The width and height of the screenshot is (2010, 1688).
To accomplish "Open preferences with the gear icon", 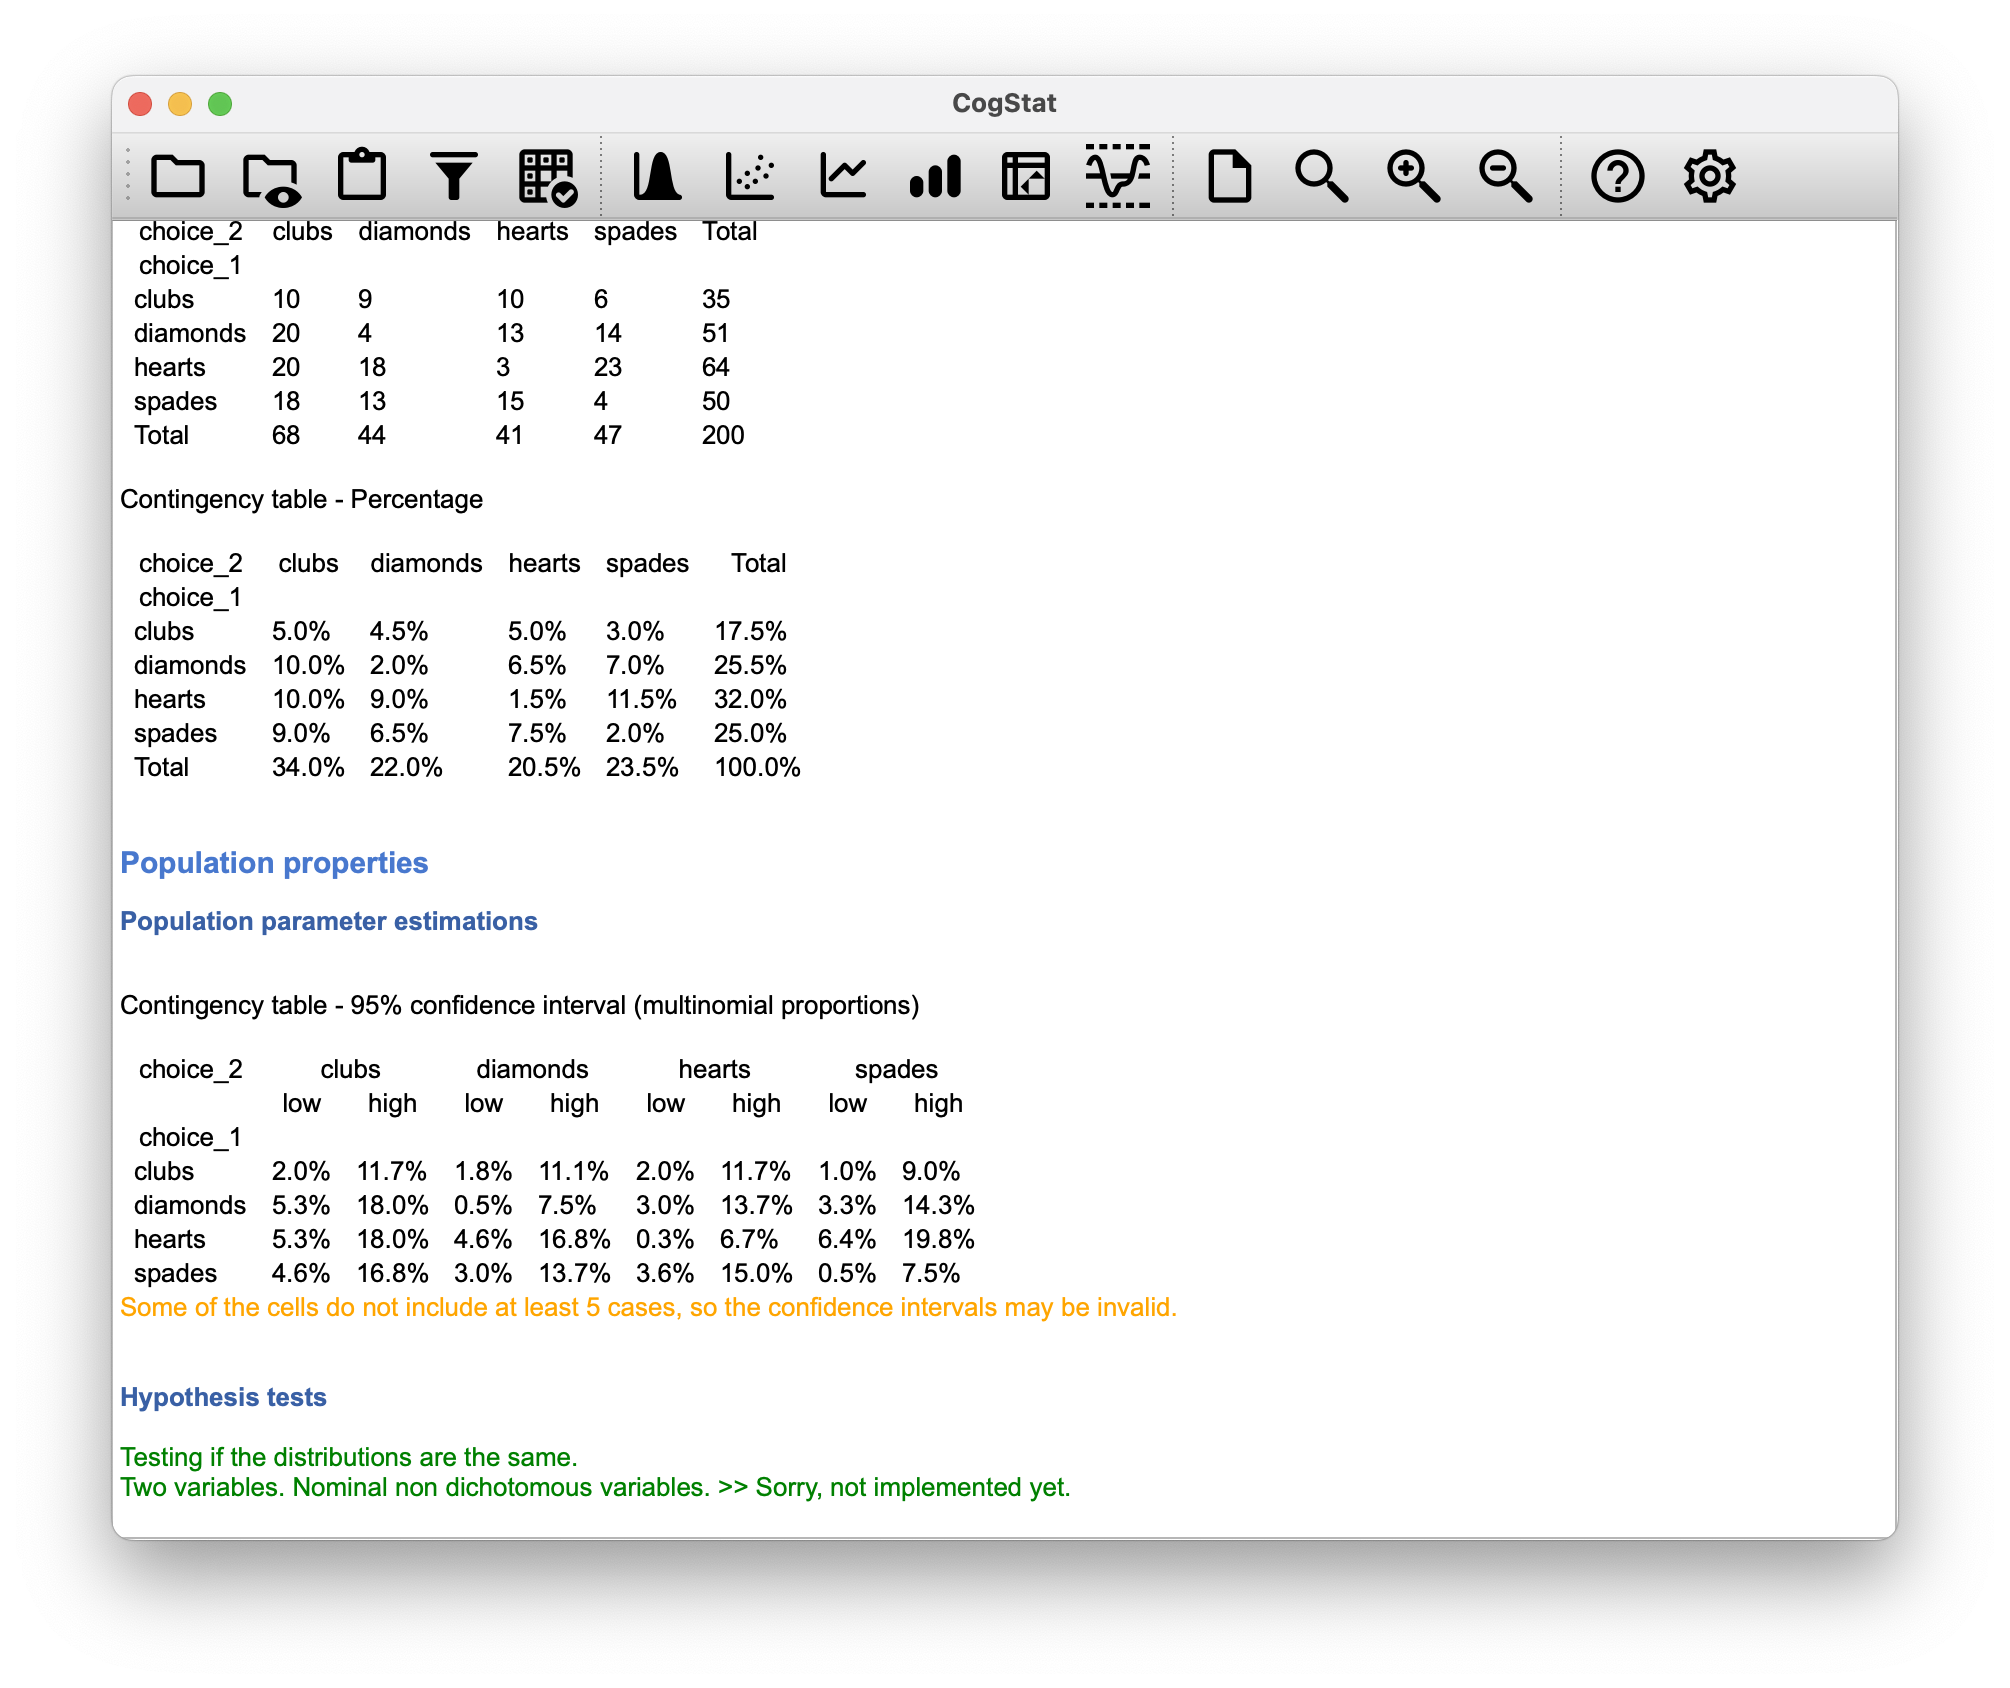I will [x=1710, y=177].
